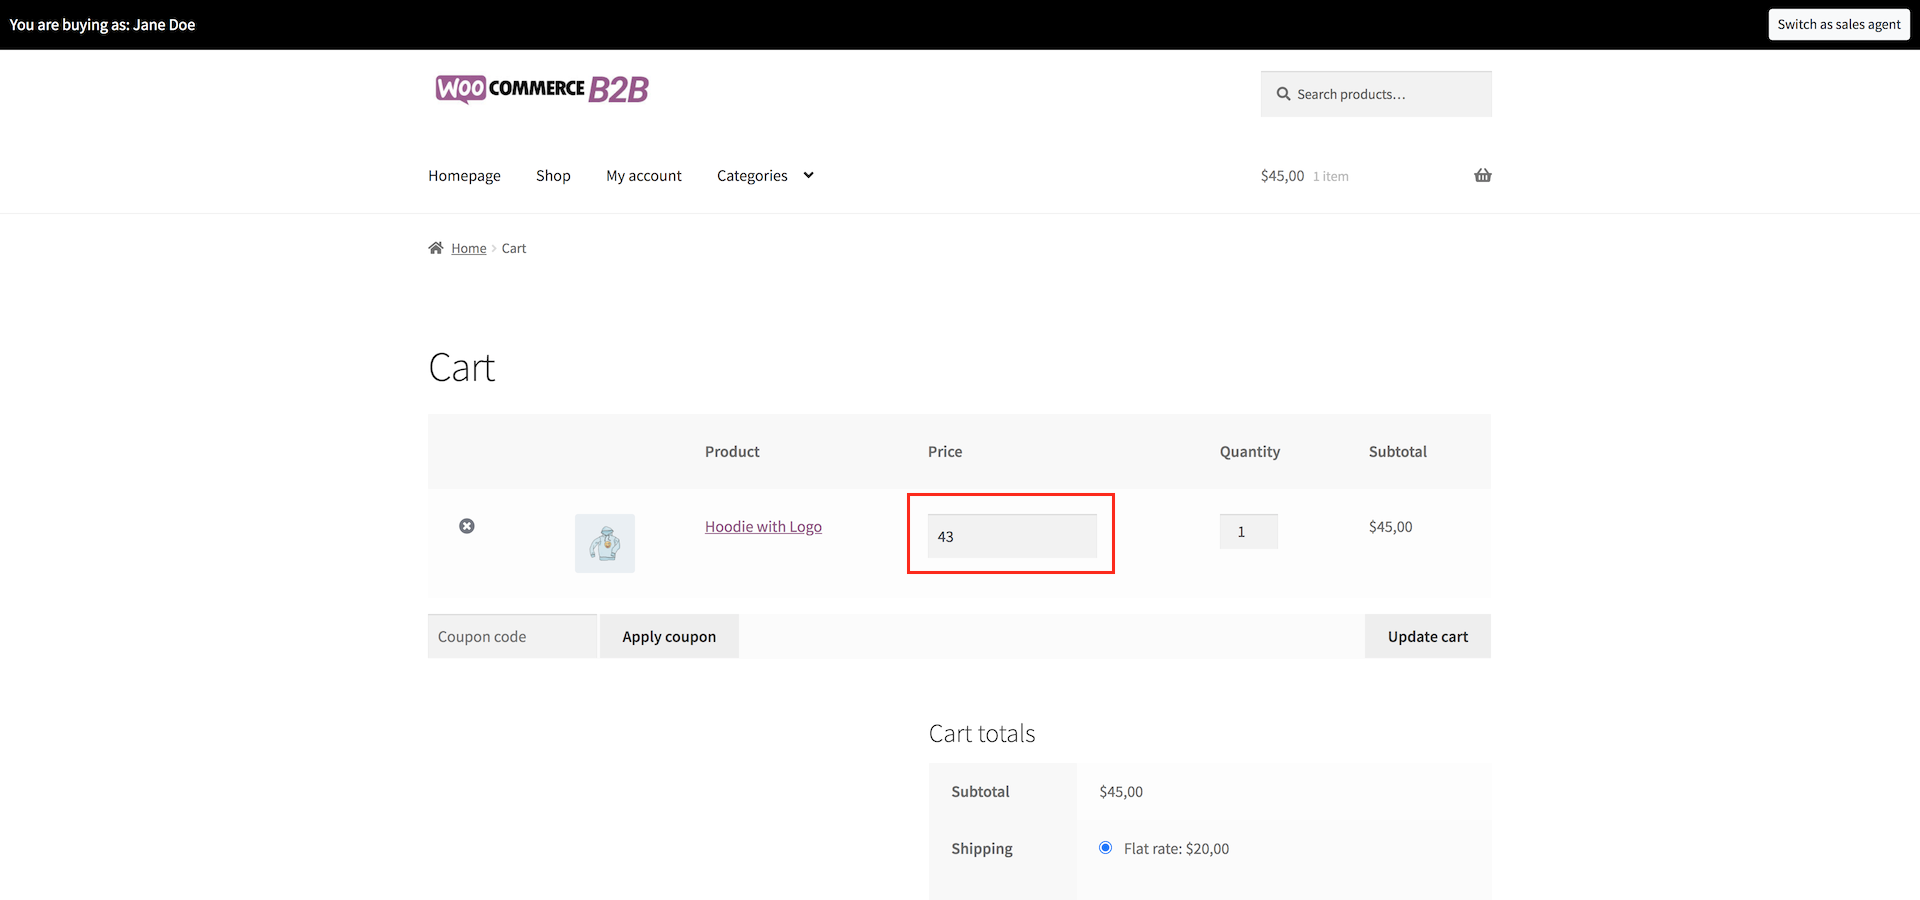Click the search magnifier icon
Screen dimensions: 1920x900
[1282, 93]
